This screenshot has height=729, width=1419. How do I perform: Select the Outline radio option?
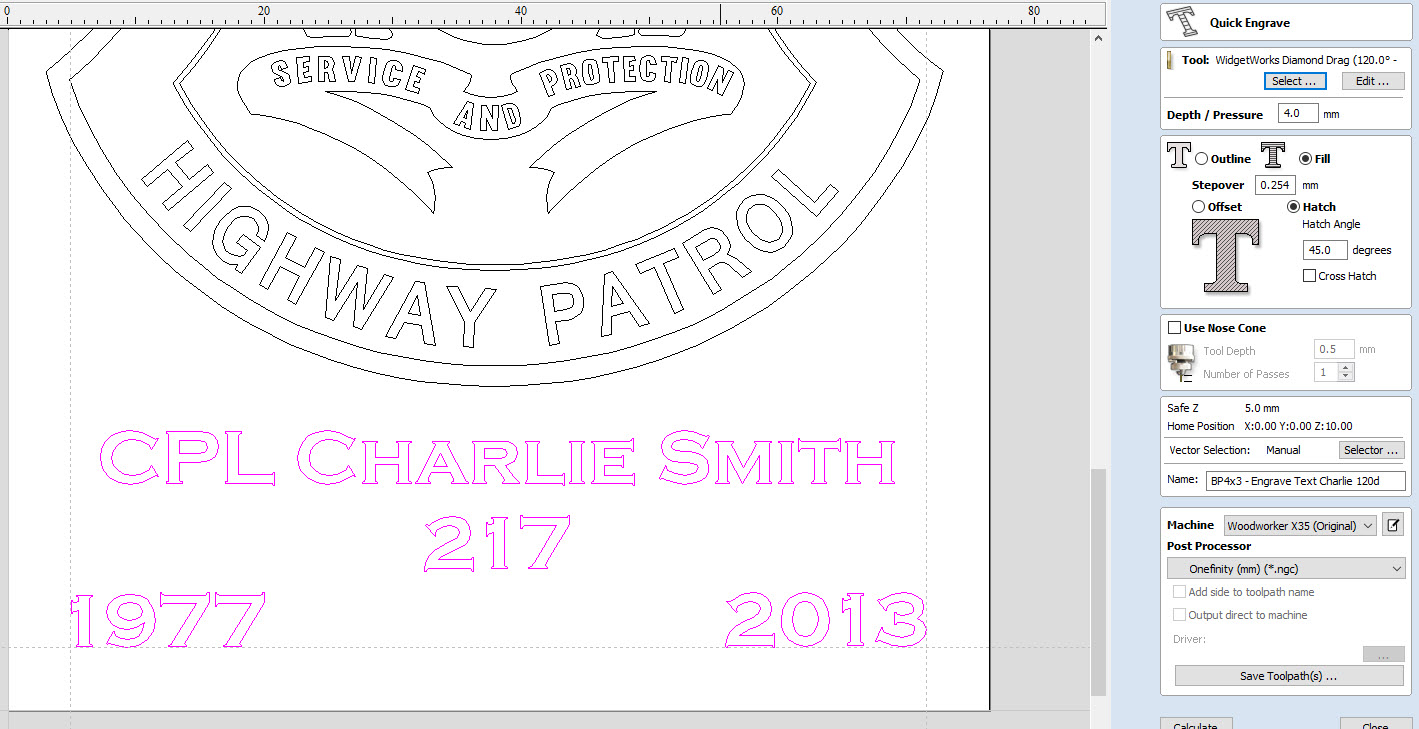[1201, 159]
